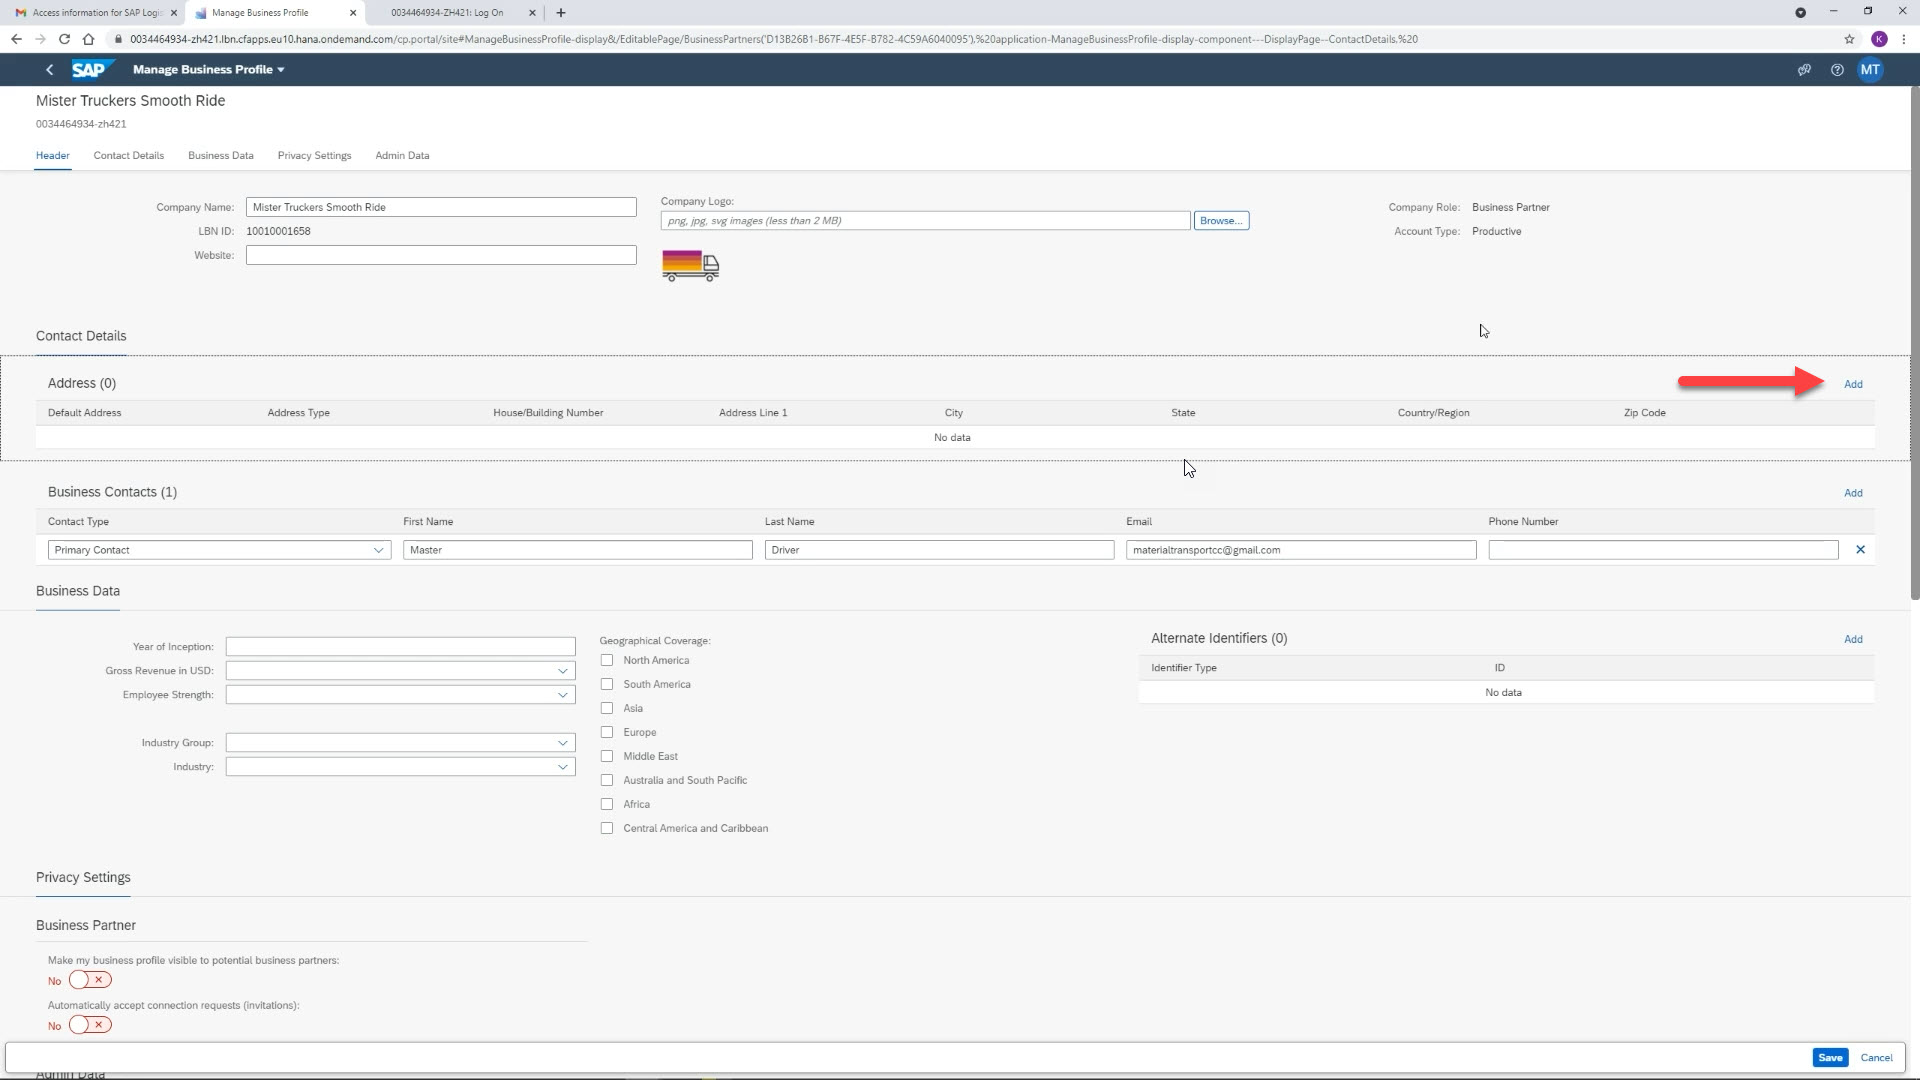
Task: Check Australia and South Pacific coverage
Action: pyautogui.click(x=607, y=780)
